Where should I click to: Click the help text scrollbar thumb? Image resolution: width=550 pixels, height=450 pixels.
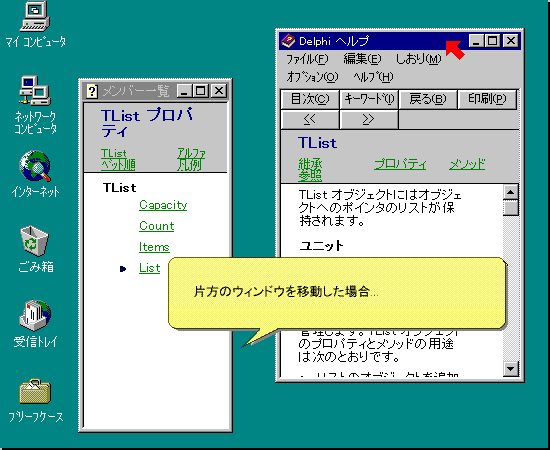[x=510, y=207]
